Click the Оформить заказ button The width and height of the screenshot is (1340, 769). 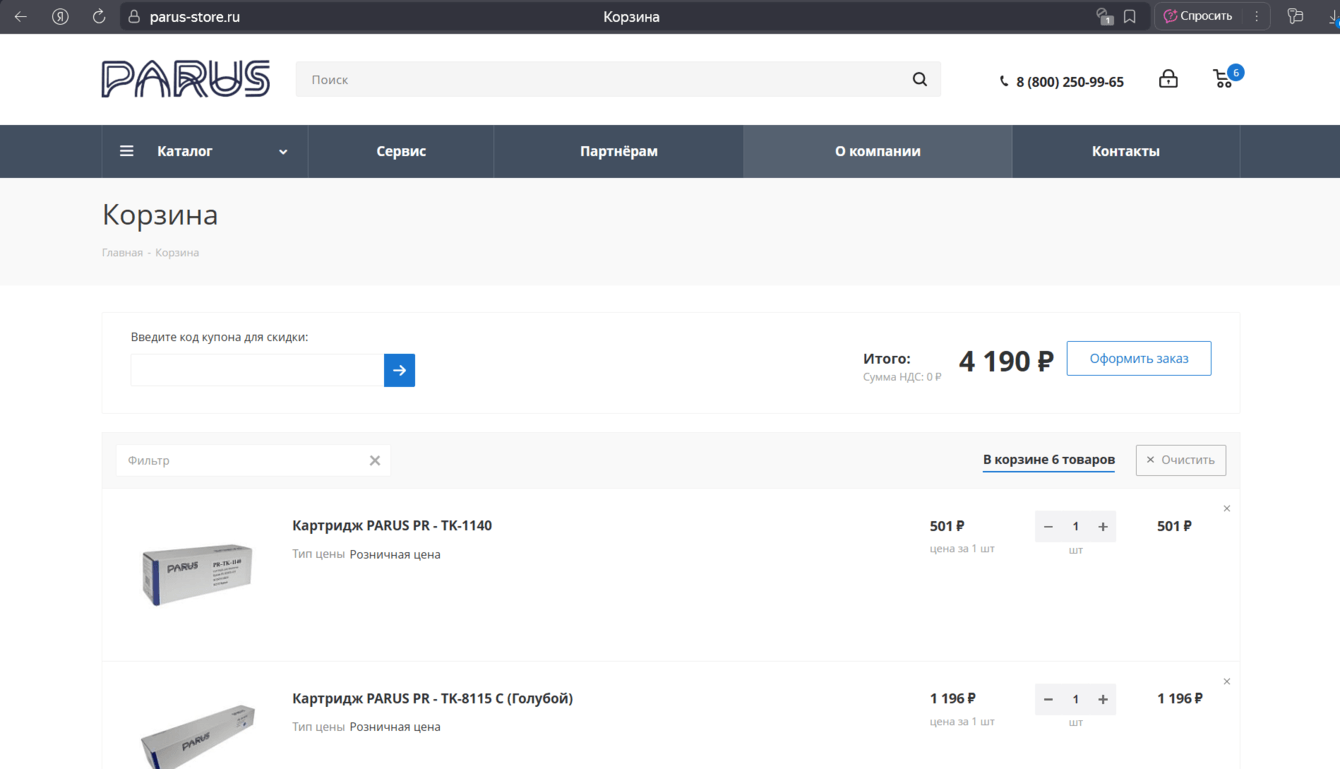coord(1138,358)
